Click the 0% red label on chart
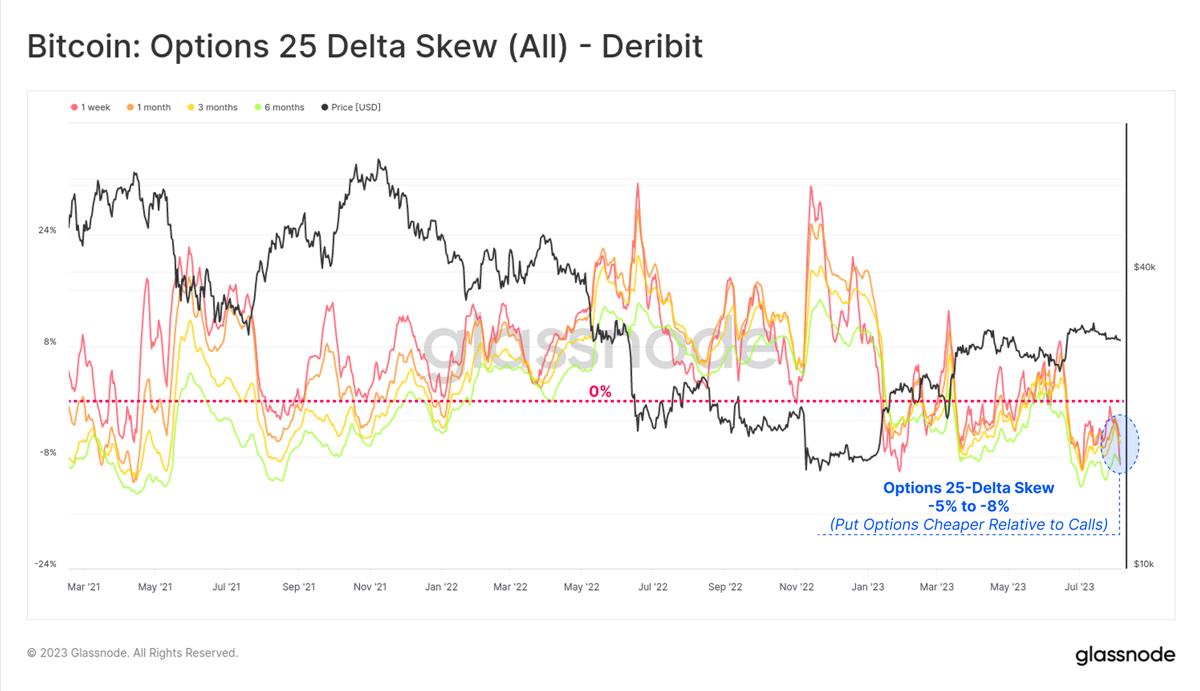The height and width of the screenshot is (691, 1200). point(600,391)
